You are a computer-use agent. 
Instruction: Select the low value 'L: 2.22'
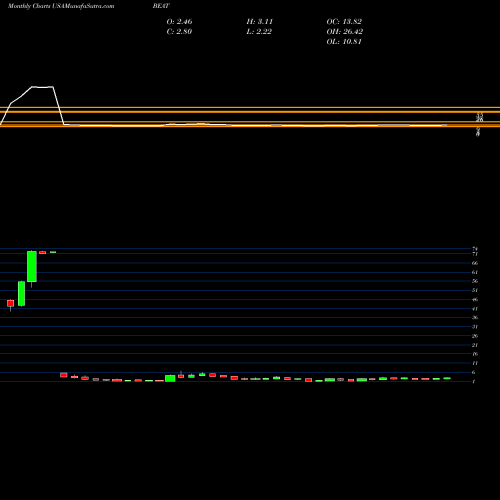coord(259,32)
